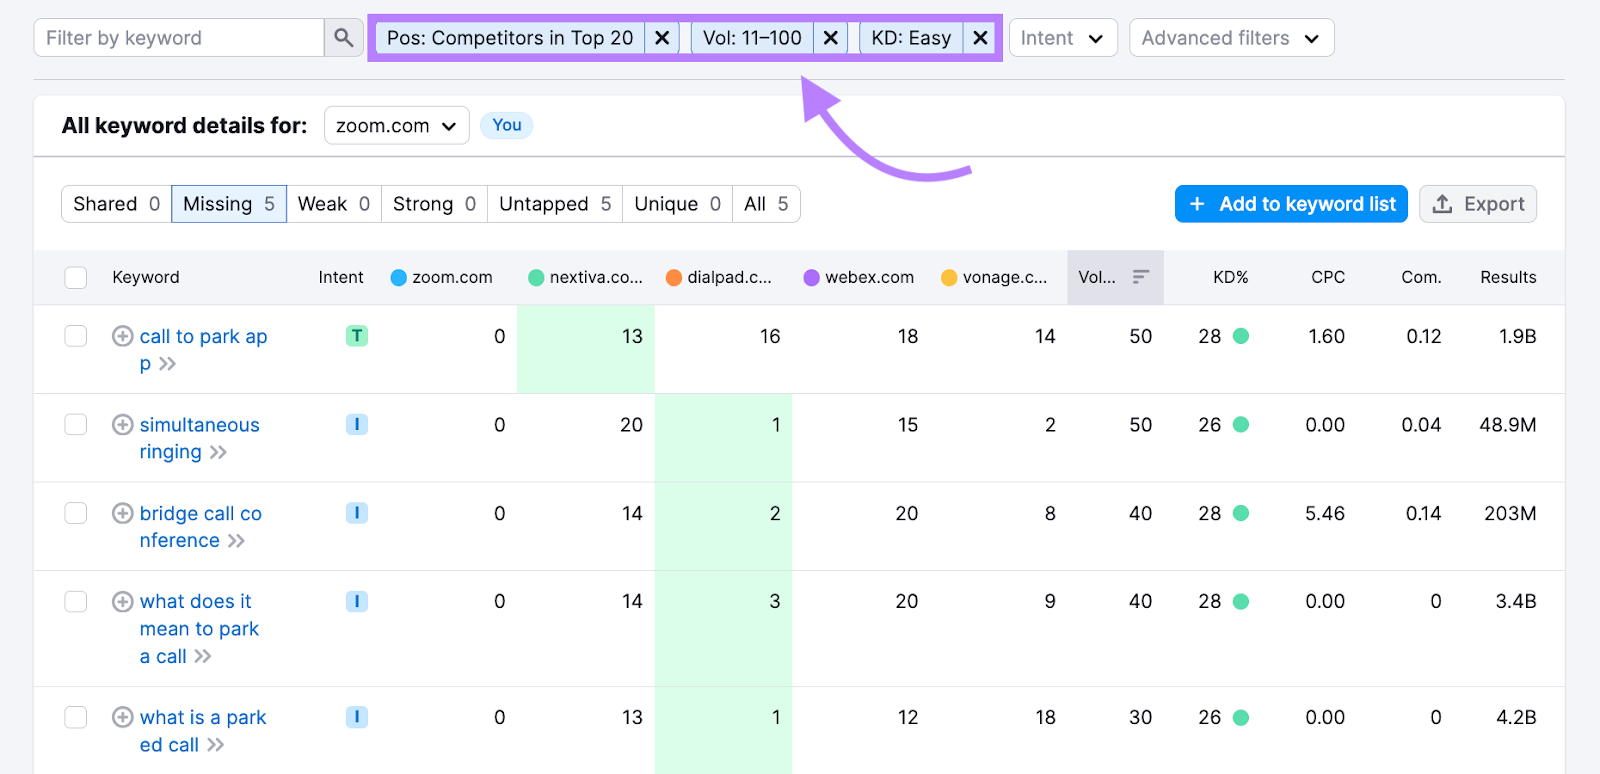The image size is (1600, 774).
Task: Open 'what does it mean to park a call' link
Action: (x=199, y=629)
